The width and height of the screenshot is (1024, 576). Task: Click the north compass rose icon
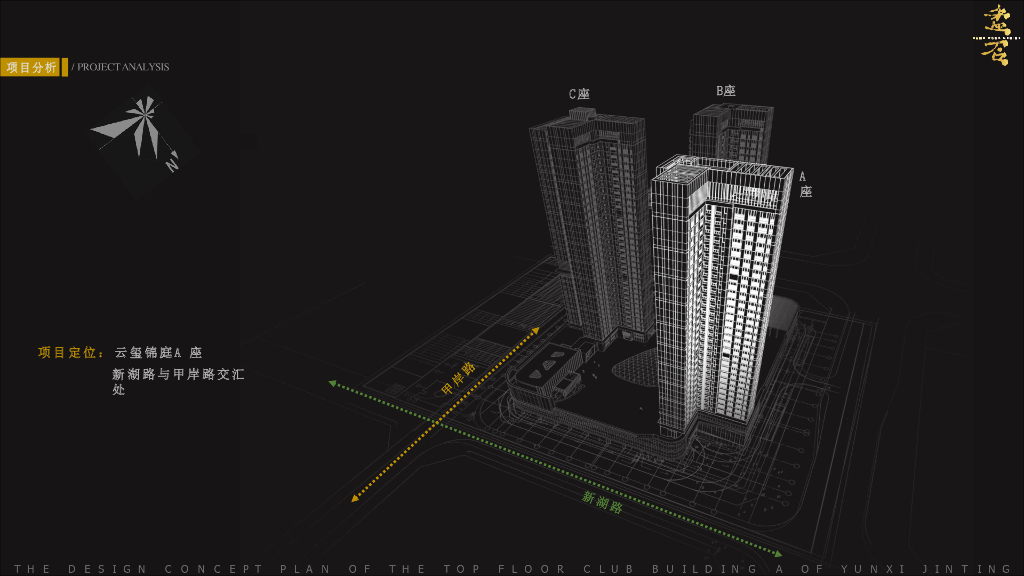tap(136, 133)
